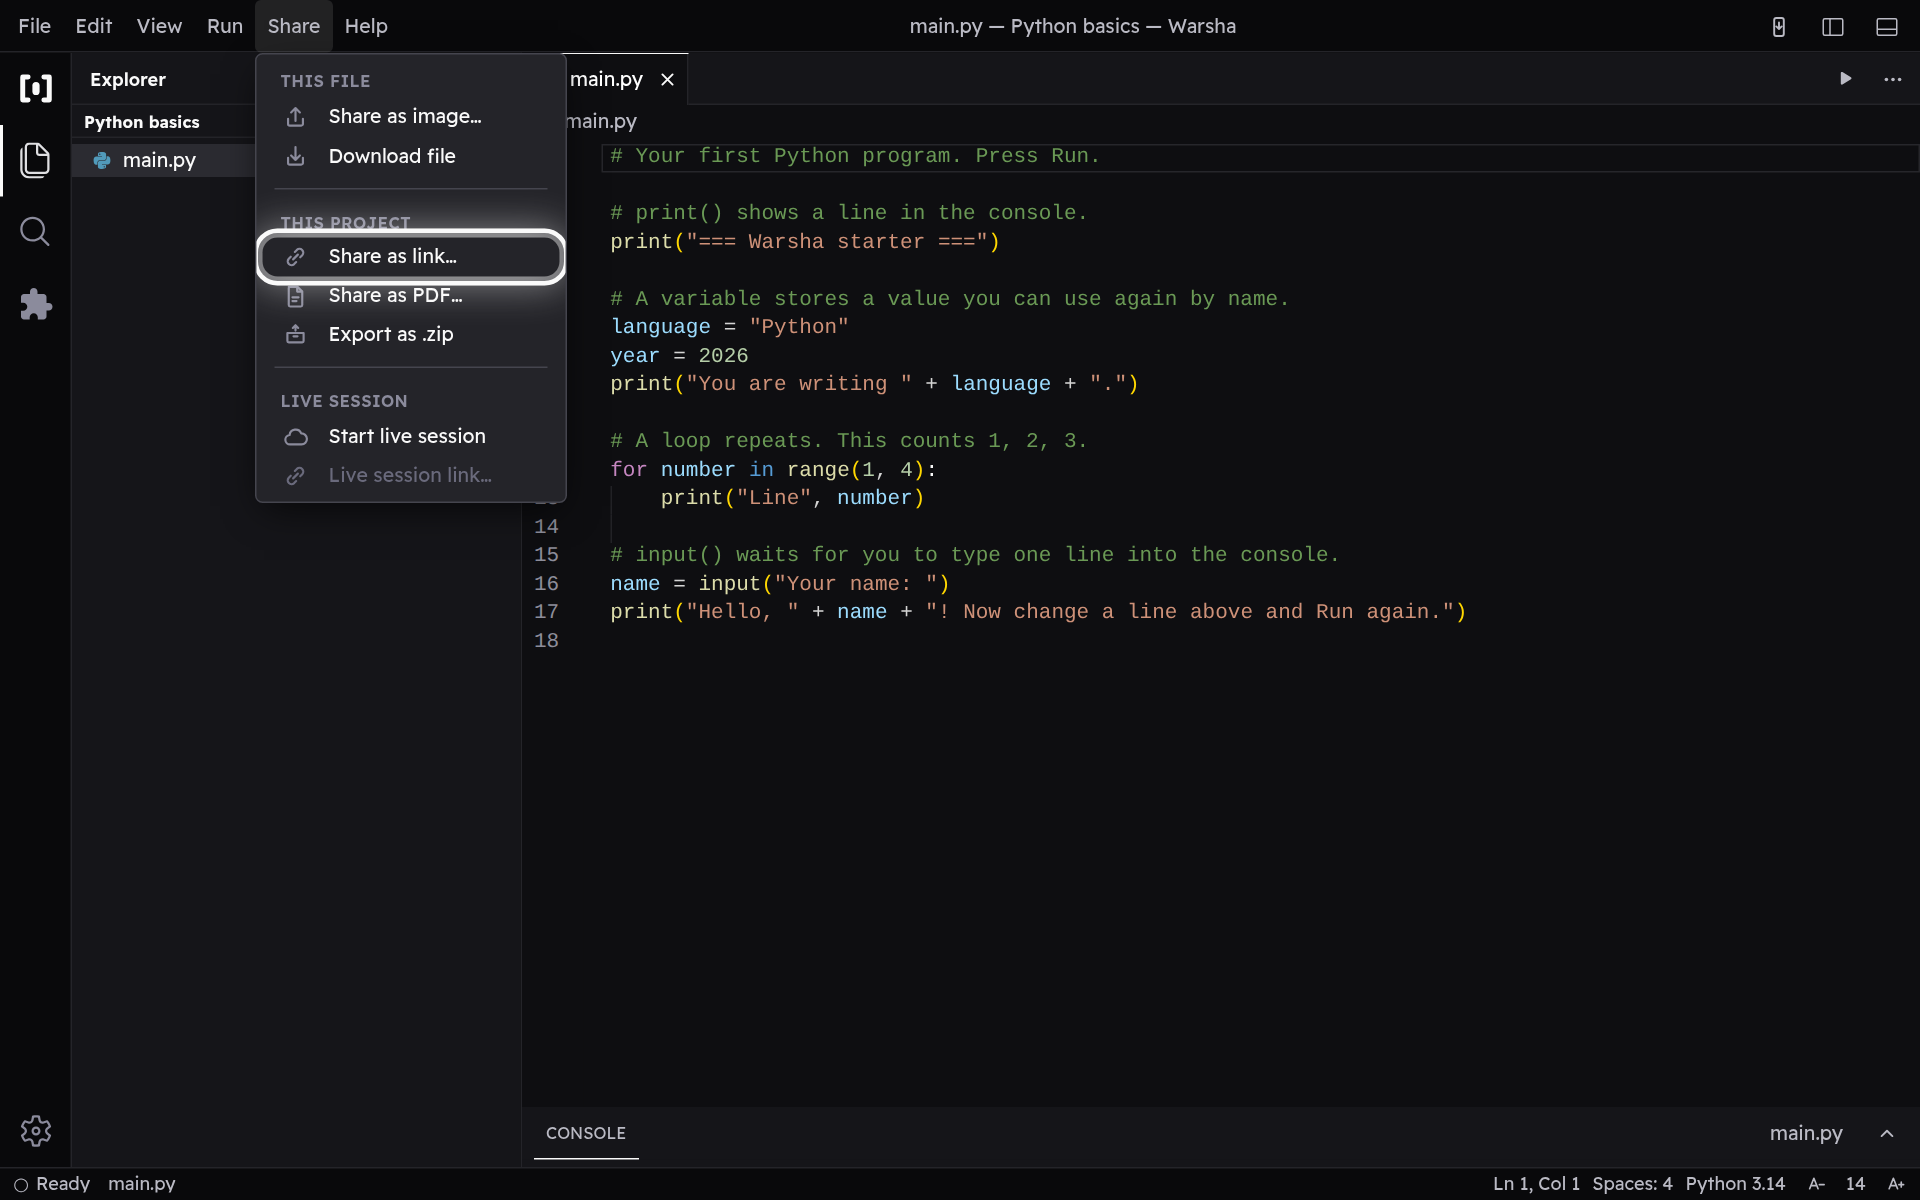Click the main.py breadcrumb above editor
This screenshot has width=1920, height=1200.
click(x=602, y=122)
